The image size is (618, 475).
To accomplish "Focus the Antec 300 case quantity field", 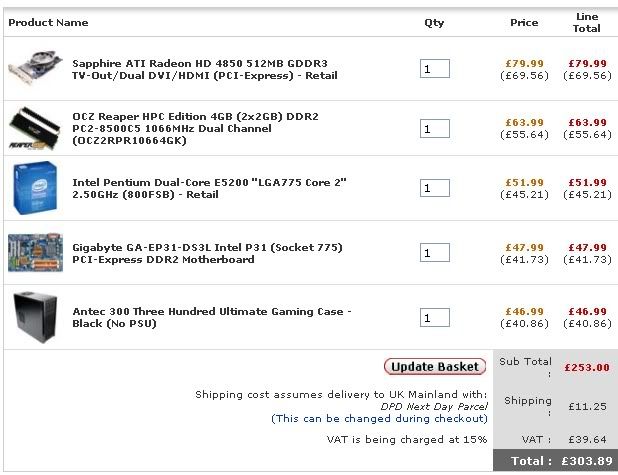I will point(435,318).
